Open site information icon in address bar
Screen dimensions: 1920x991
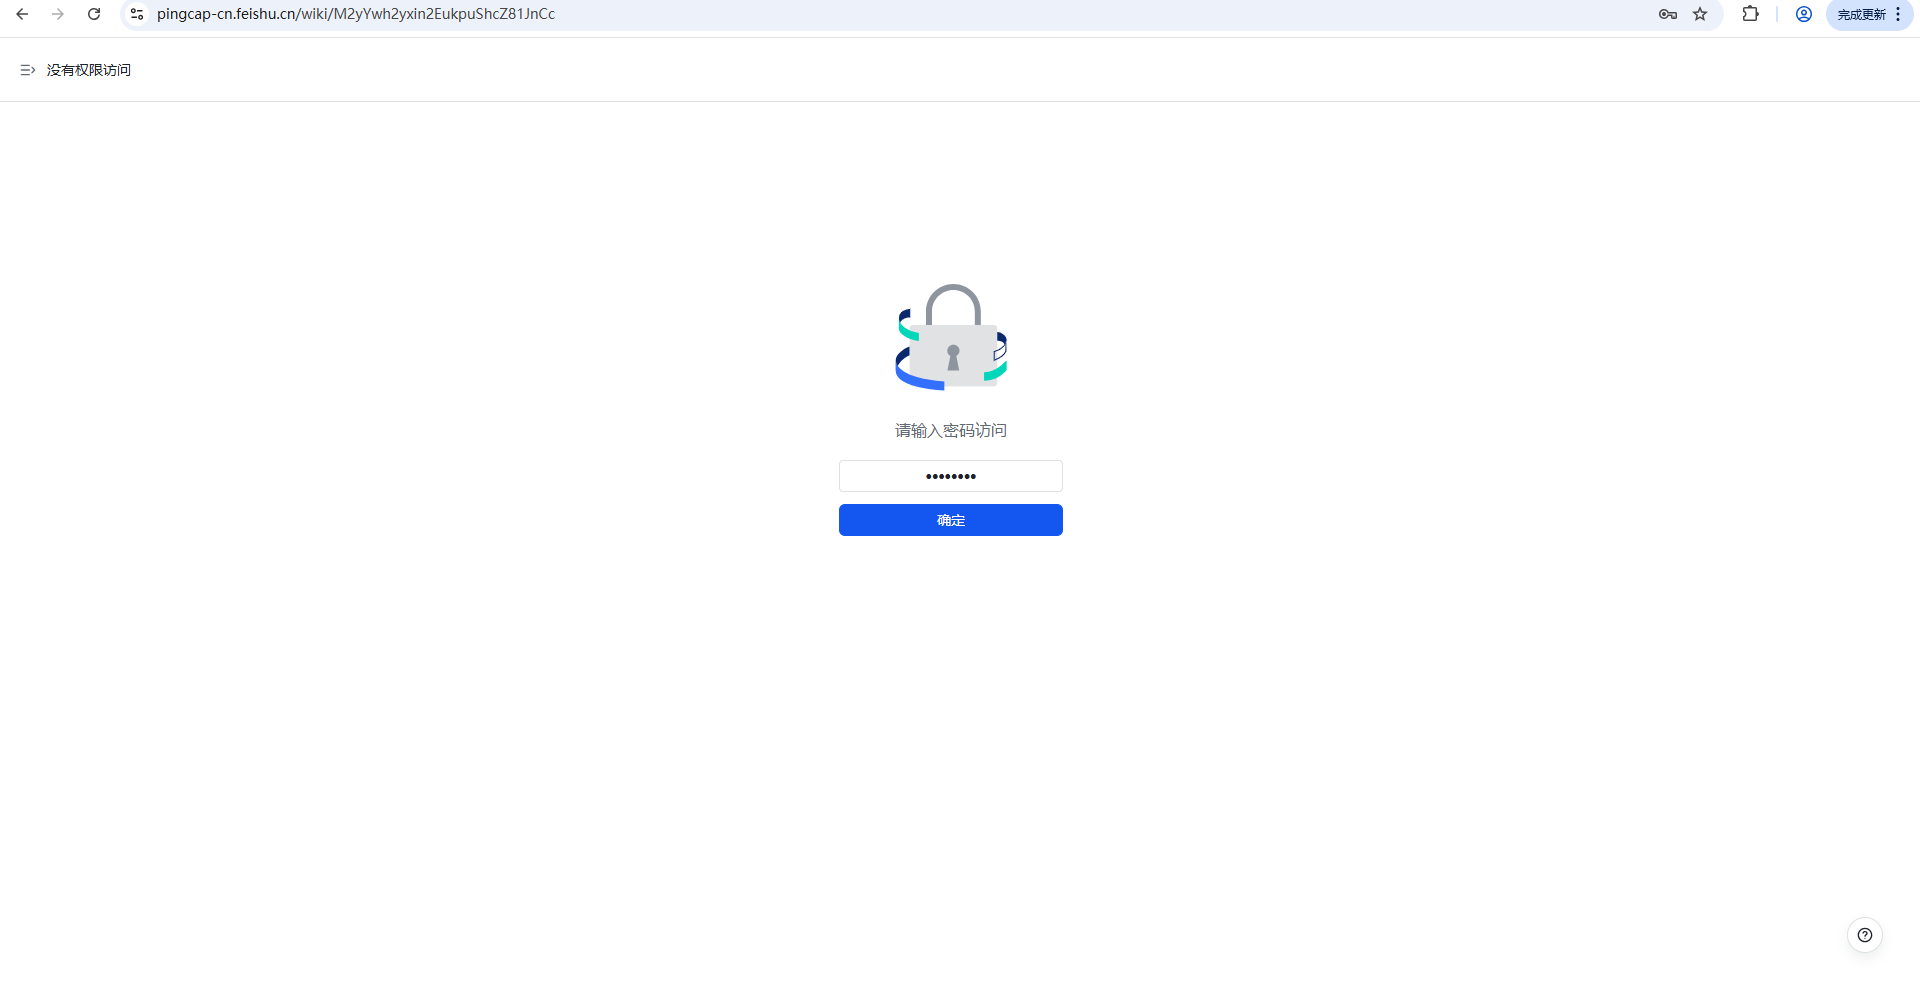tap(137, 14)
